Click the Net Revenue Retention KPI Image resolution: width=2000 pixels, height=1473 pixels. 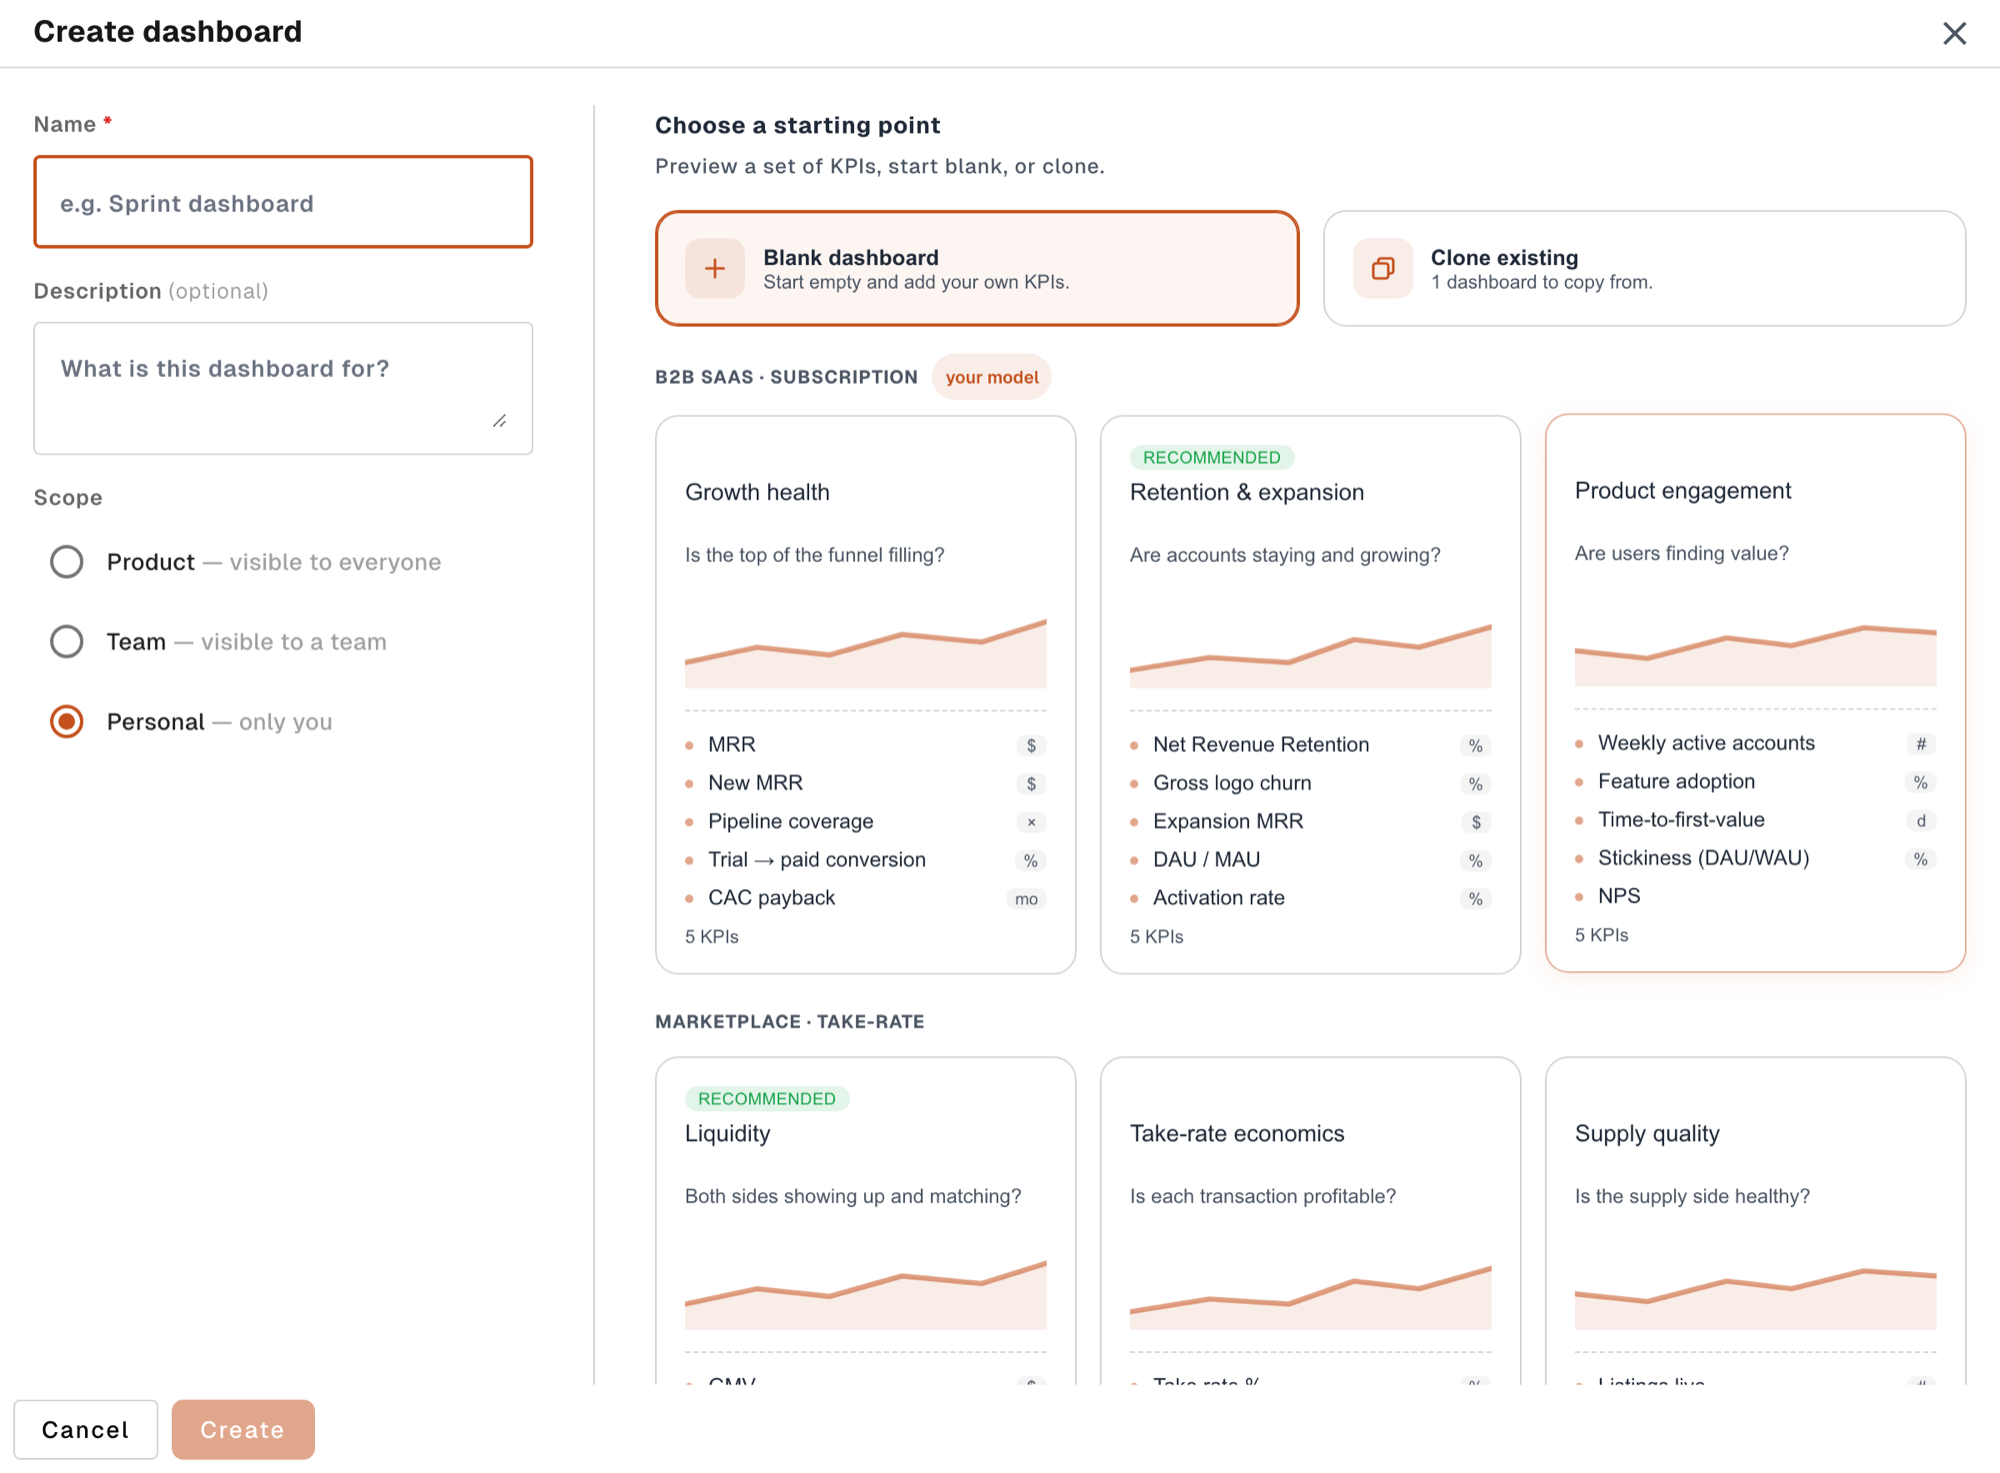[x=1310, y=745]
